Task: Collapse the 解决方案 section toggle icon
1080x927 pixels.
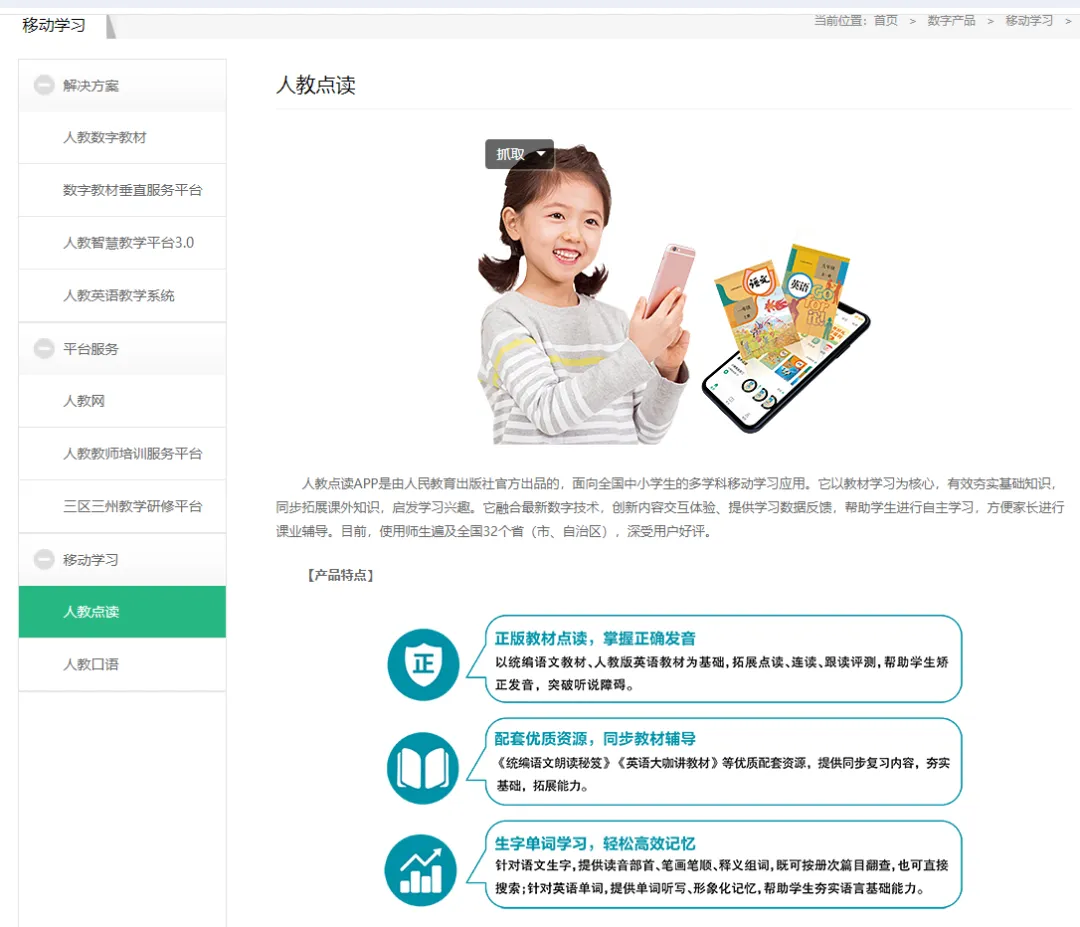Action: pyautogui.click(x=44, y=85)
